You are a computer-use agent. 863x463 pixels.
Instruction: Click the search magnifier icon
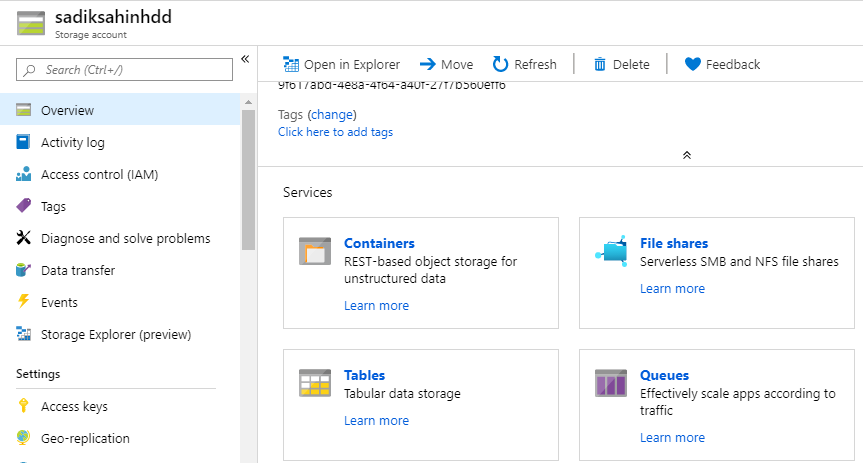tap(30, 70)
